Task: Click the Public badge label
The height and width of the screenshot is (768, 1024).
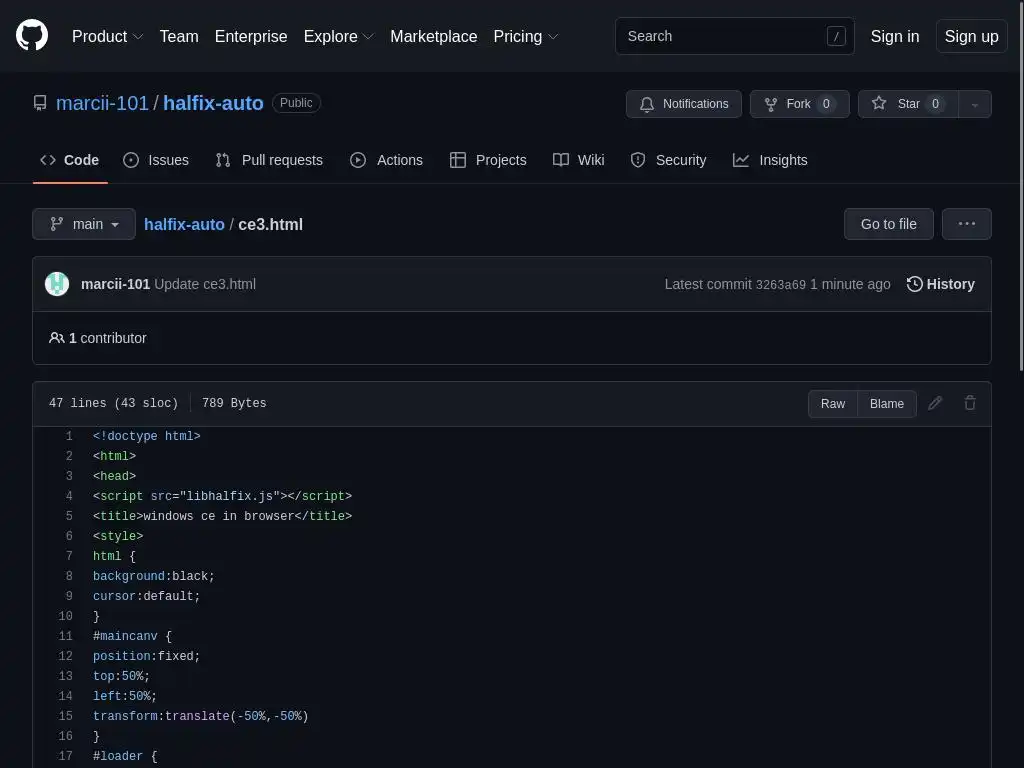Action: point(296,103)
